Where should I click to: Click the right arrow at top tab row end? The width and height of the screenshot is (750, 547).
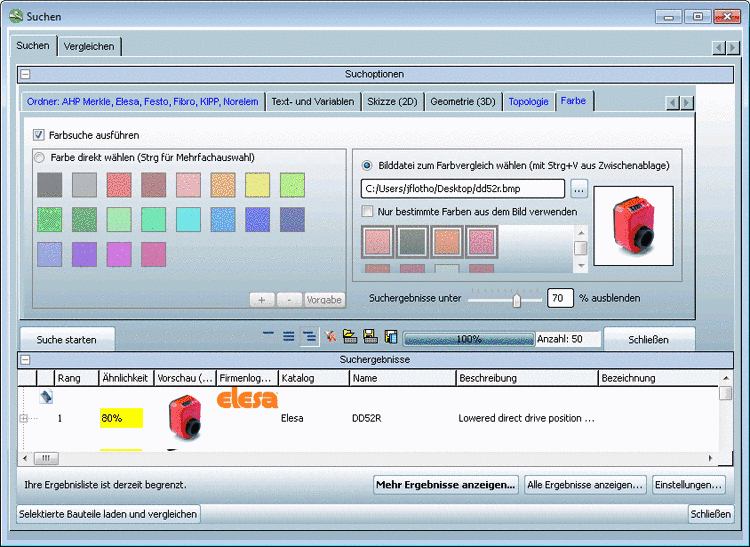pos(733,47)
